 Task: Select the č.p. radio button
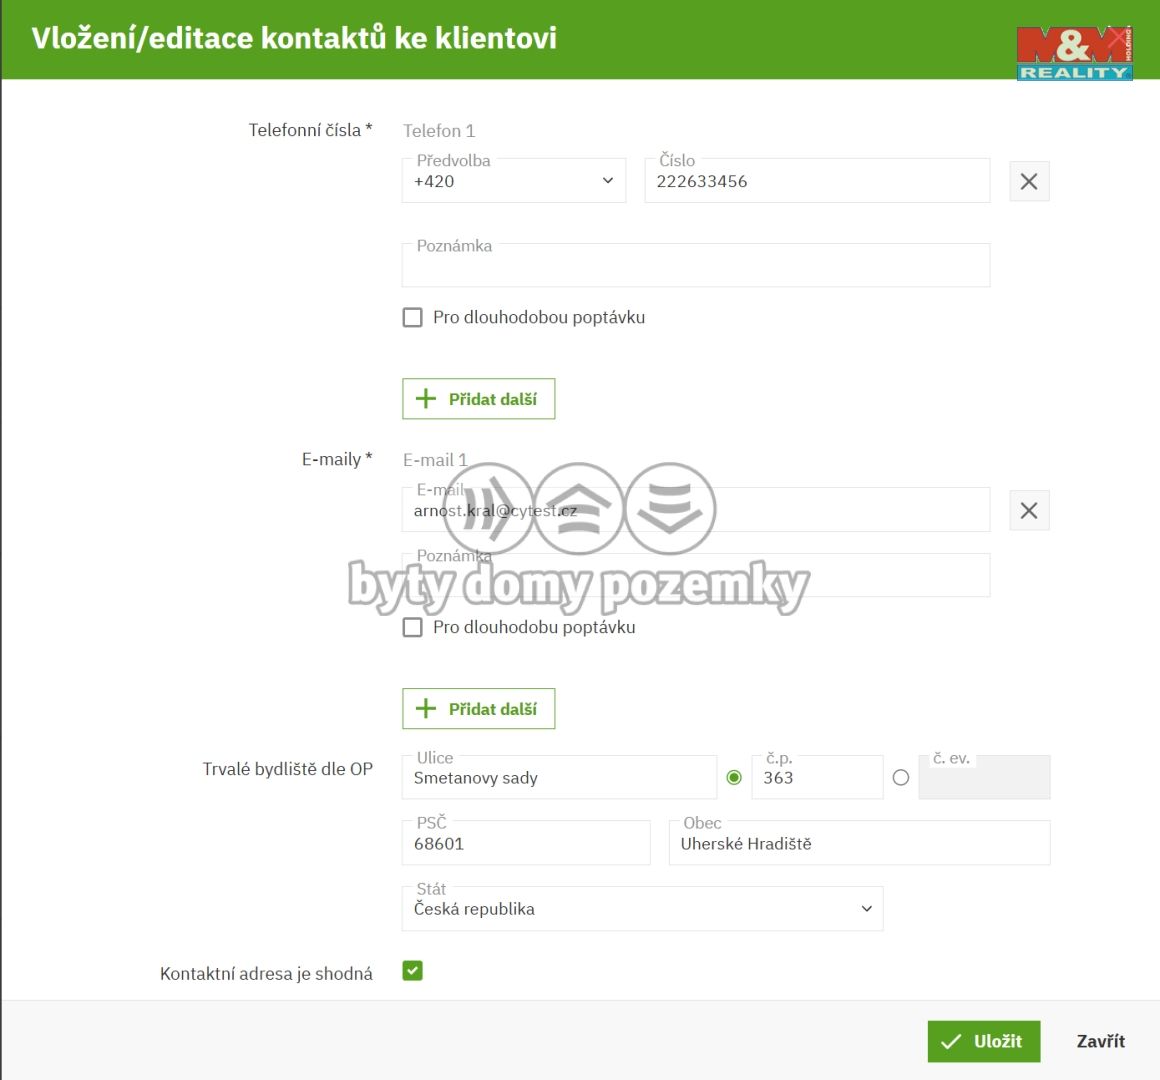[734, 778]
